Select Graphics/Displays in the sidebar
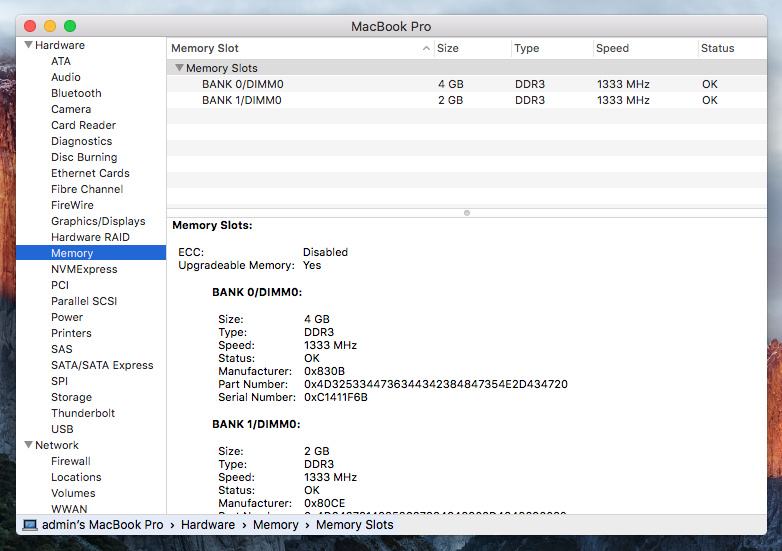Screen dimensions: 782x551 98,221
